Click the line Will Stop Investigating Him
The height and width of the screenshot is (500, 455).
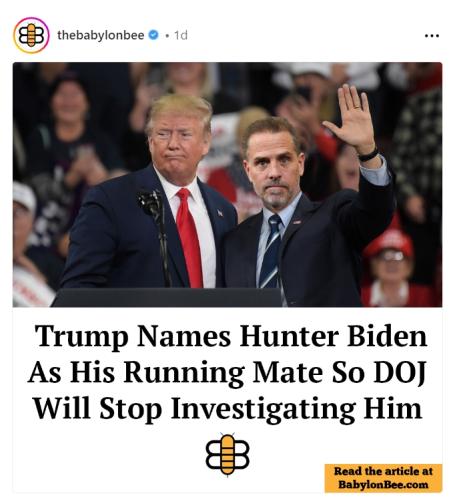[228, 409]
